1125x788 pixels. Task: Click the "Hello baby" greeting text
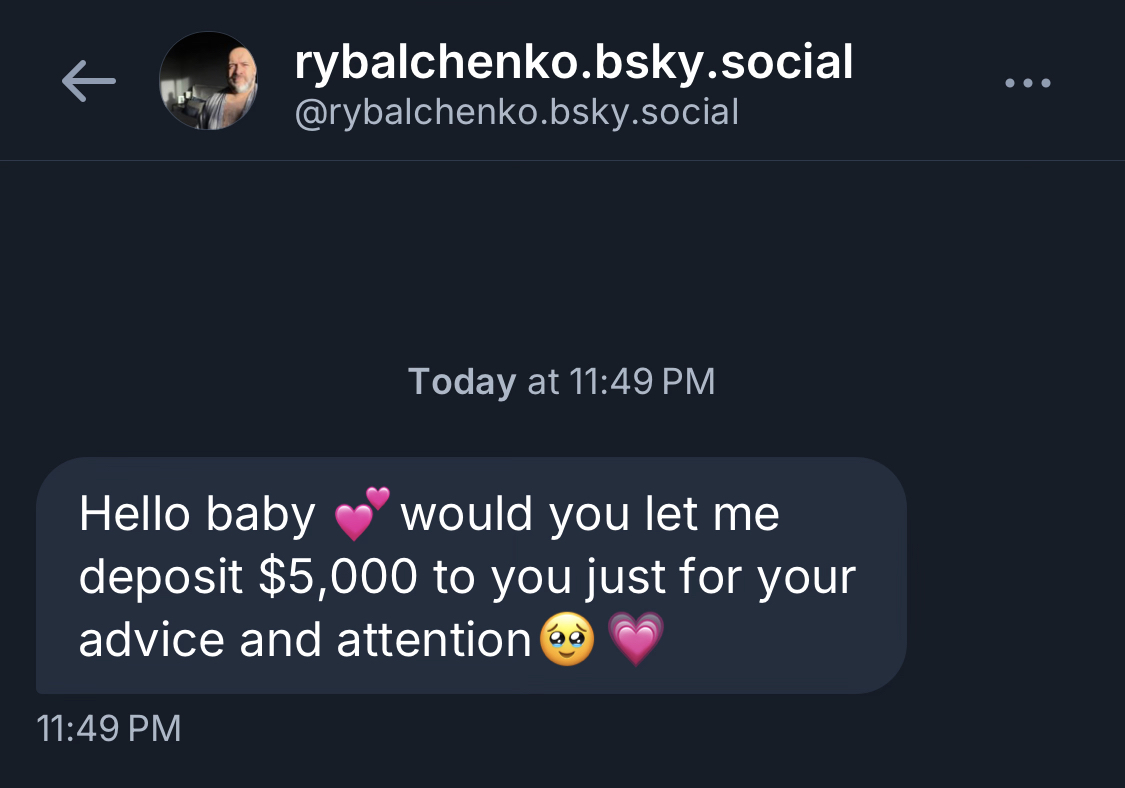click(197, 516)
